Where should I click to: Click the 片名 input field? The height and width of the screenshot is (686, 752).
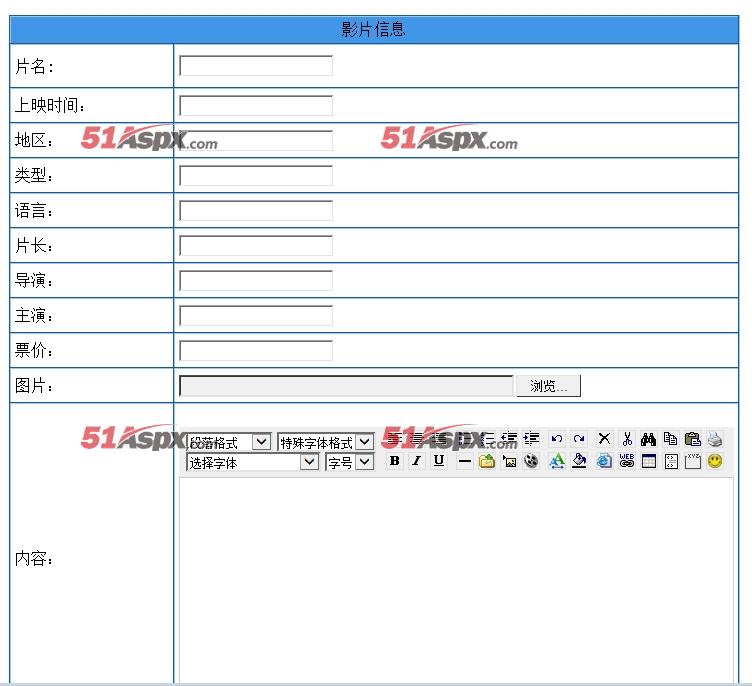[256, 66]
